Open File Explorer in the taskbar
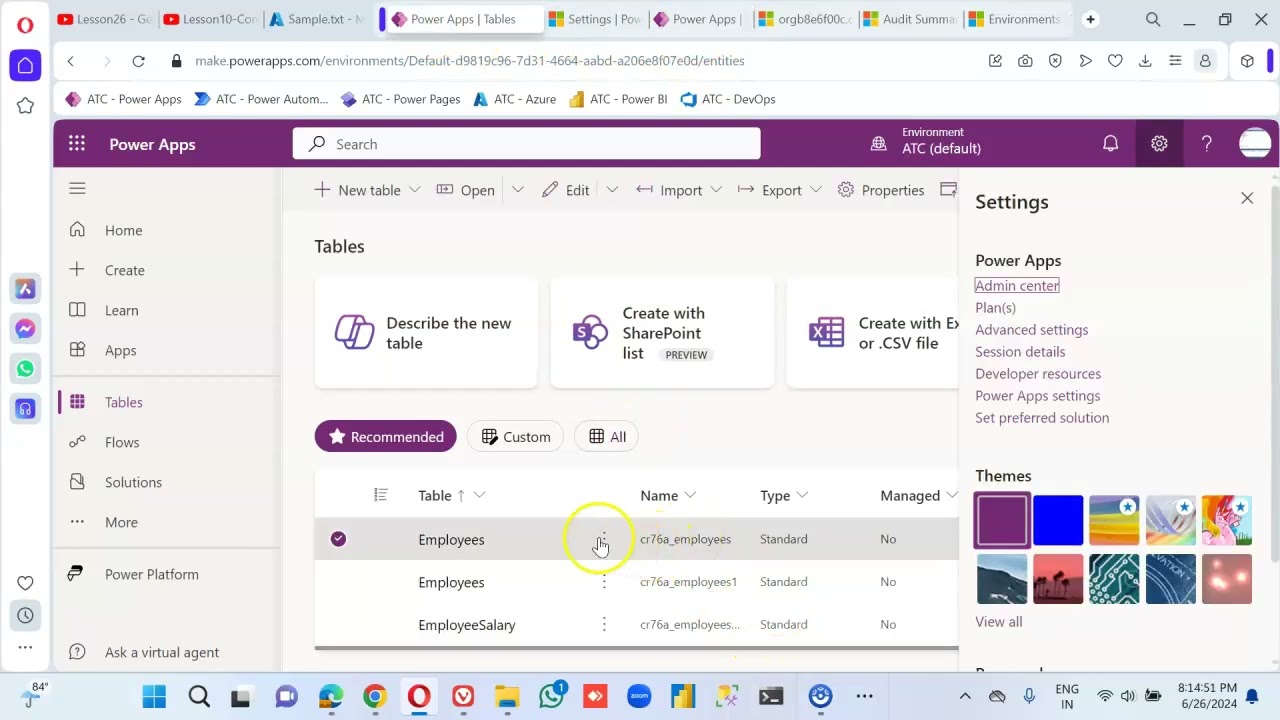 (x=507, y=697)
